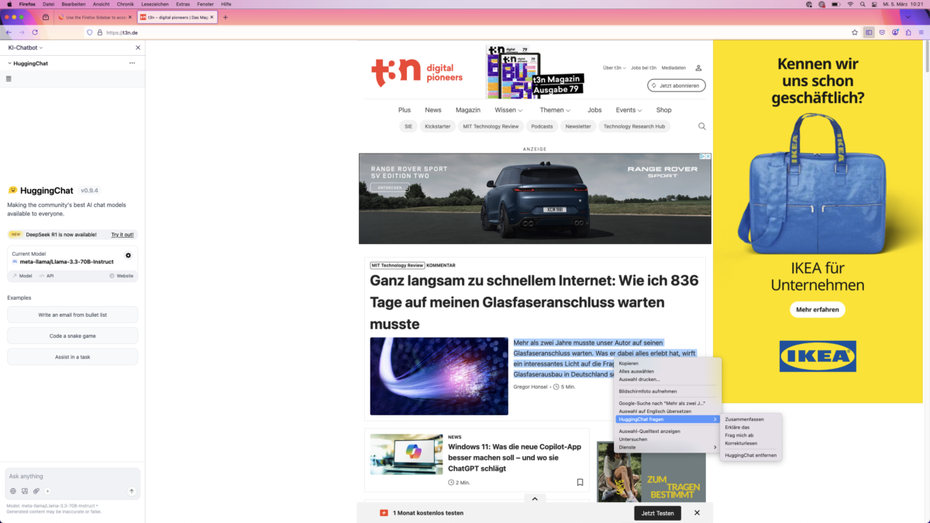930x523 pixels.
Task: Attach a file with the paperclip icon
Action: pyautogui.click(x=36, y=491)
